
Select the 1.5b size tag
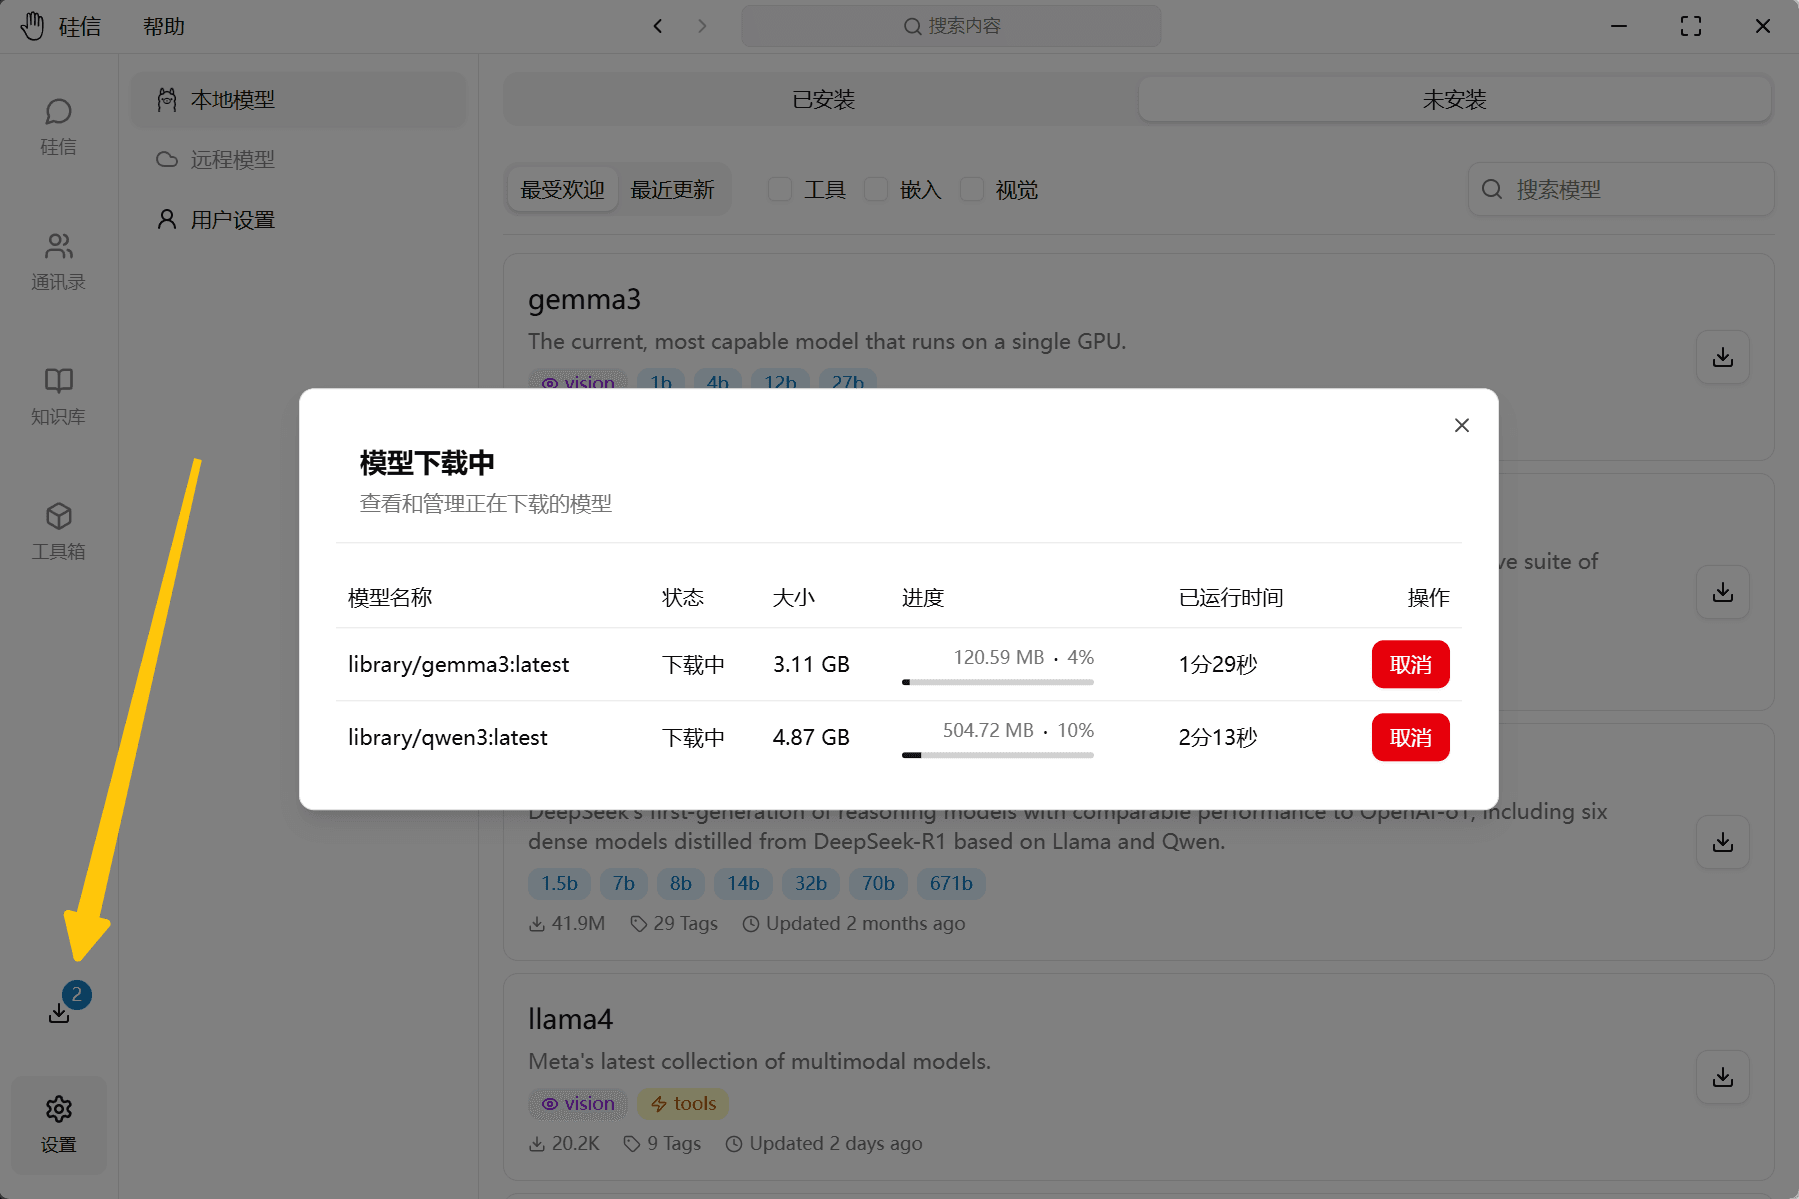coord(559,883)
